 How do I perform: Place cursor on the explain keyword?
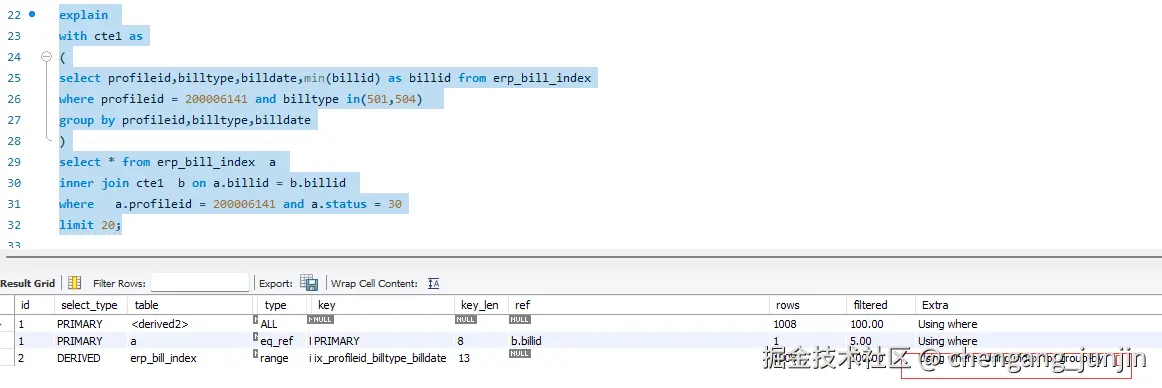(84, 15)
